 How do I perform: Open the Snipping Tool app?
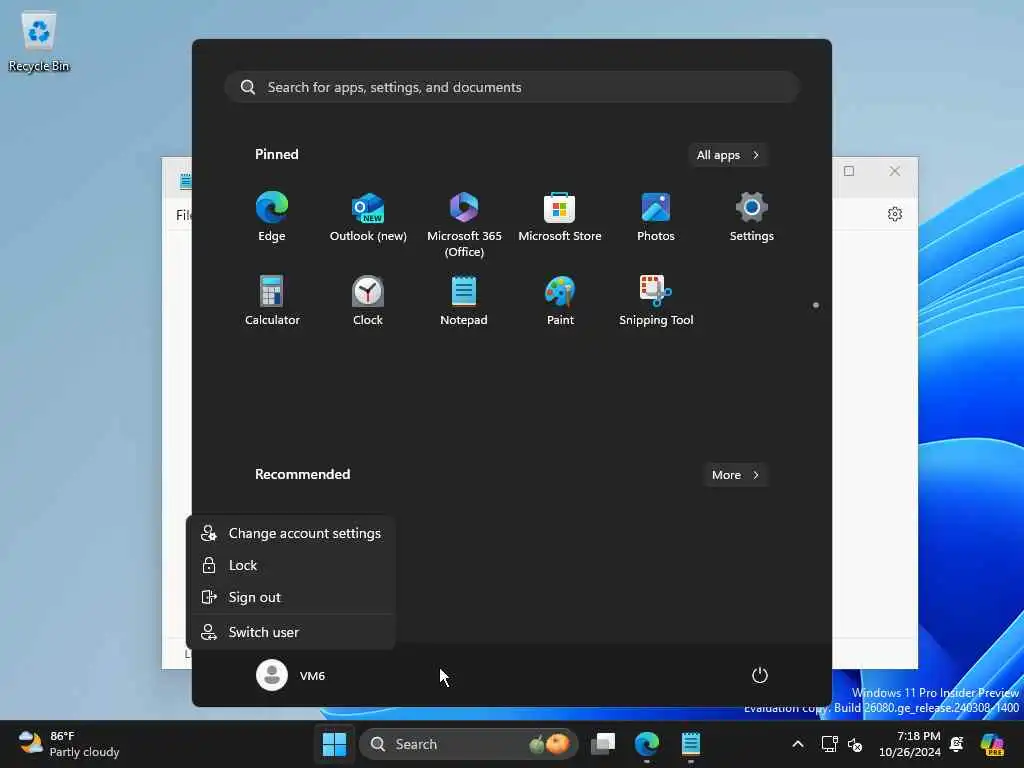(656, 300)
